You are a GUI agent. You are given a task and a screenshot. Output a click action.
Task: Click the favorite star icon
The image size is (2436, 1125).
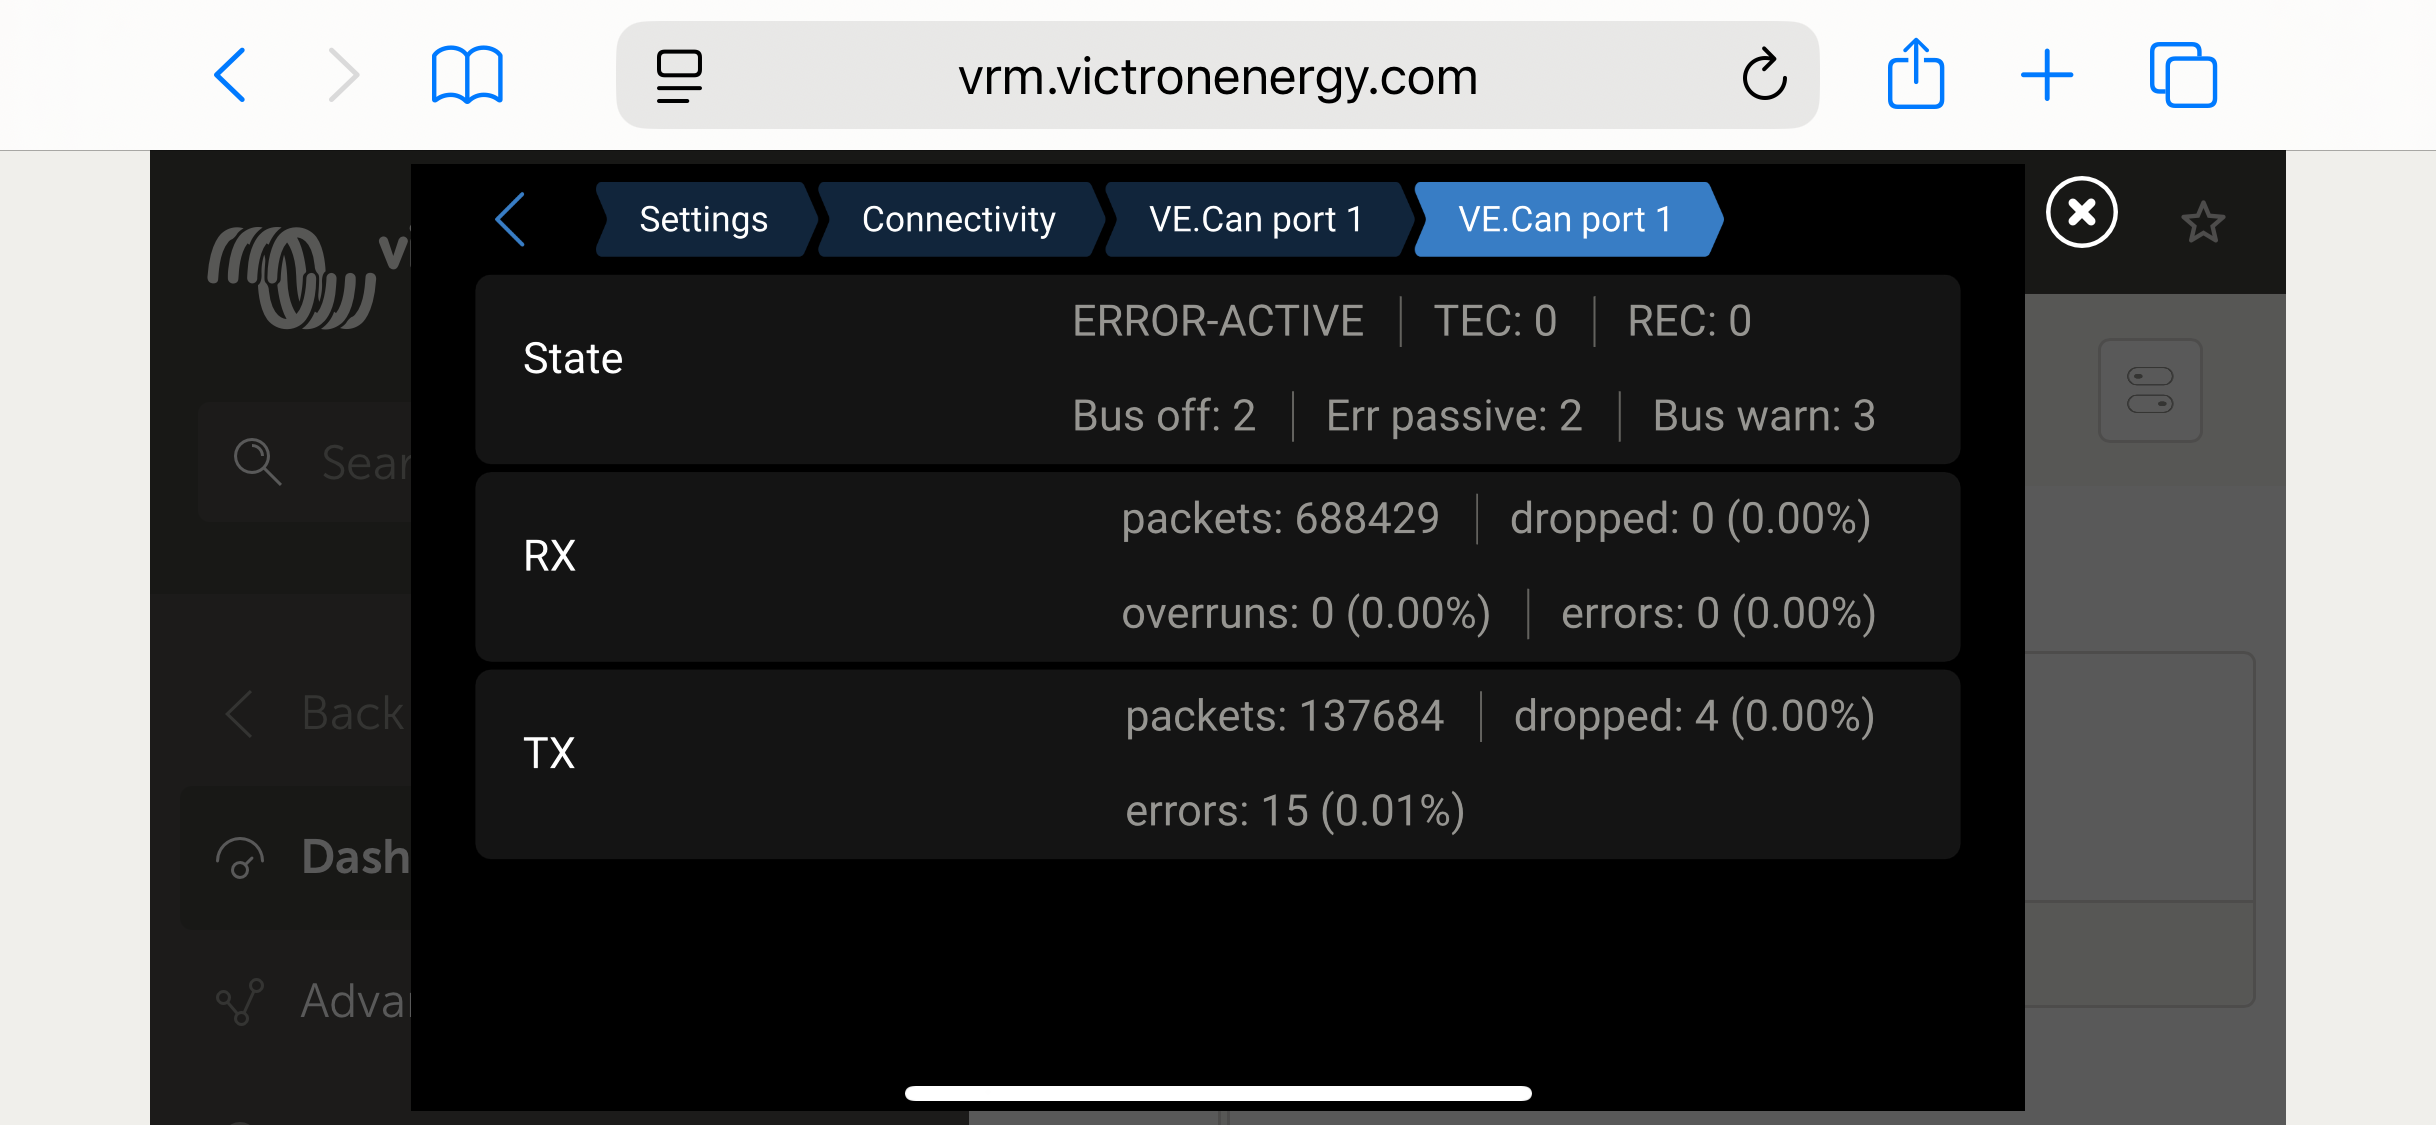2202,222
